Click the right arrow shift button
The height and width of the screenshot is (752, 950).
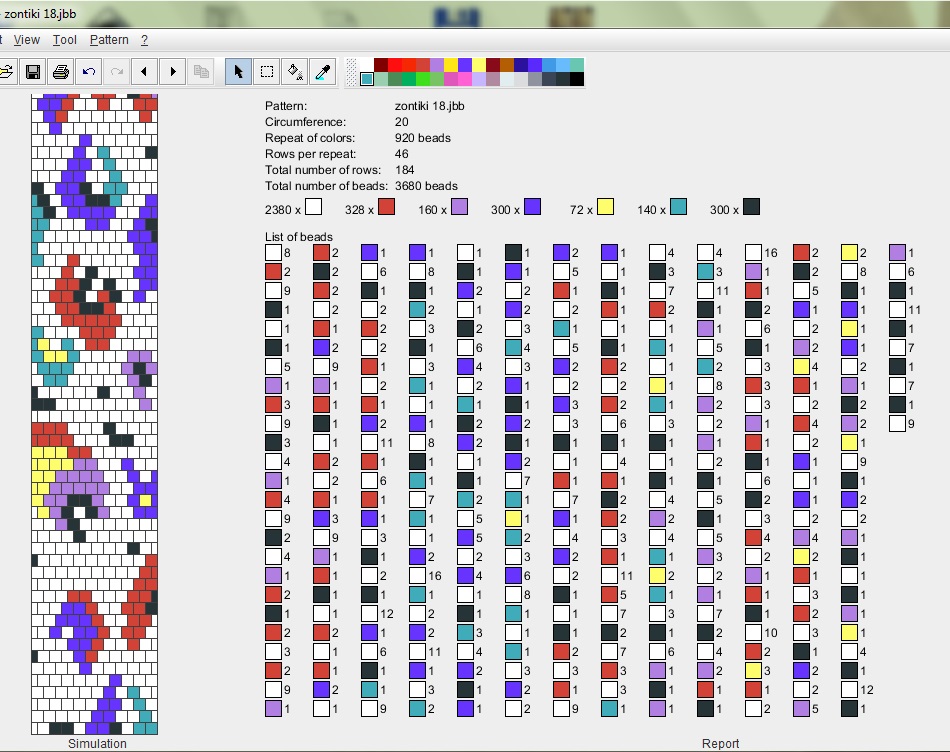click(x=173, y=71)
